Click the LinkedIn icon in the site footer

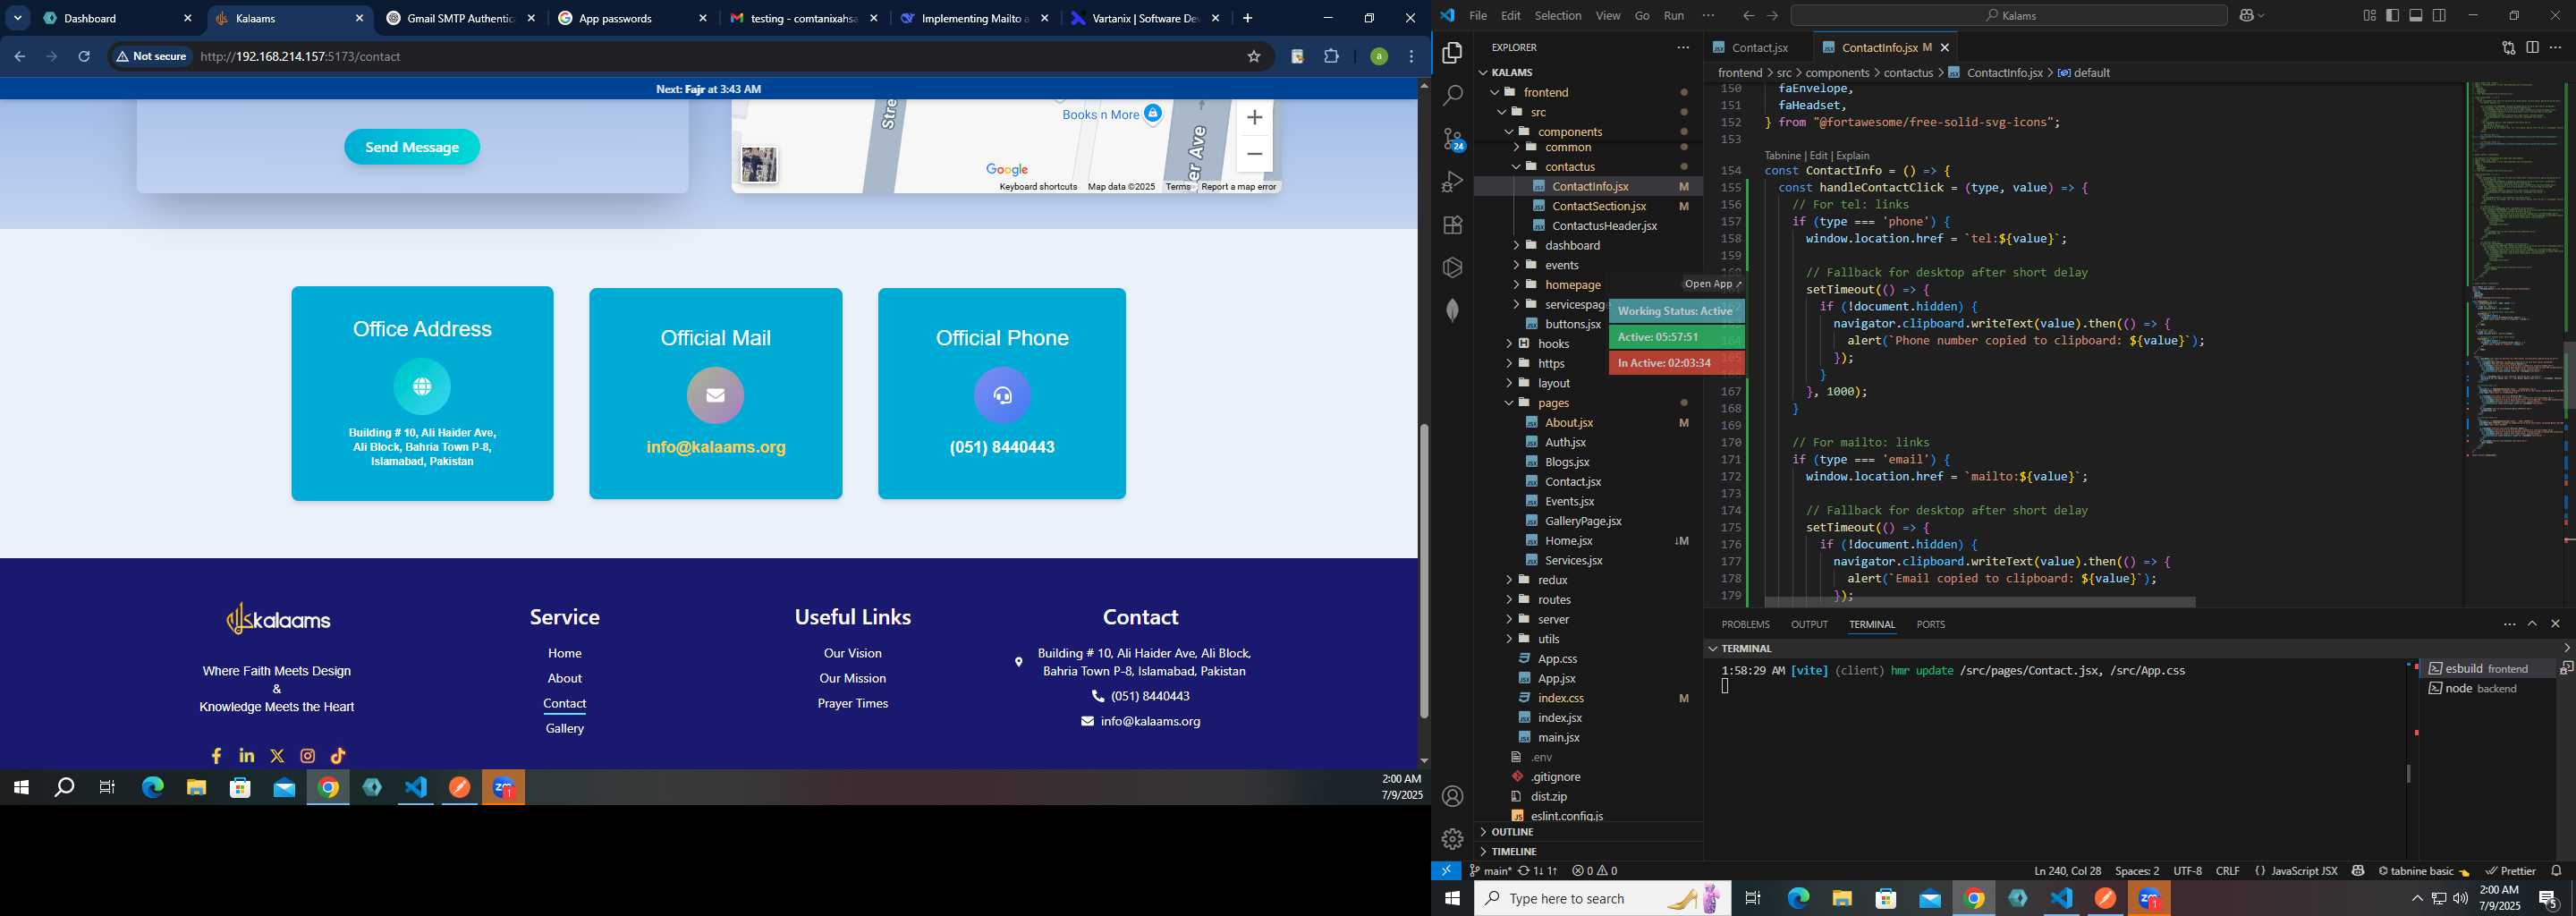click(x=247, y=756)
